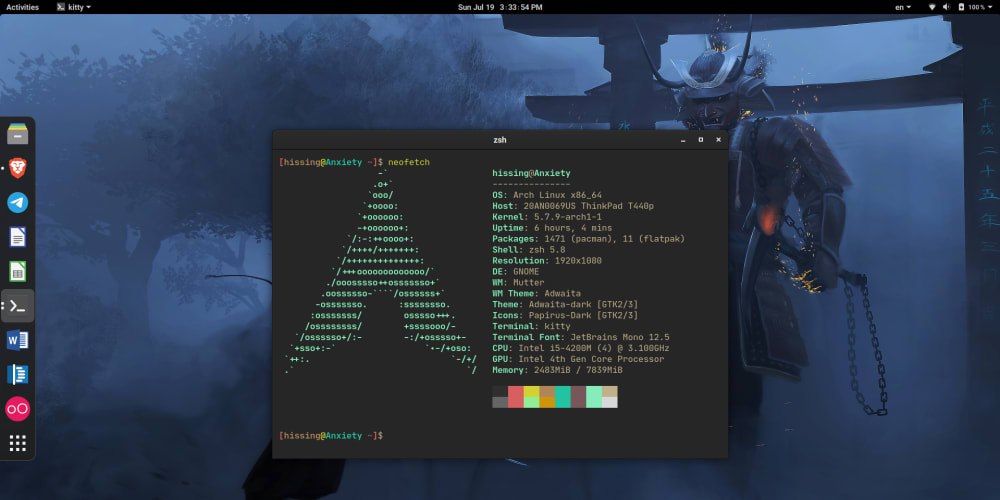
Task: Open the pink double-circle app in dock
Action: point(18,409)
